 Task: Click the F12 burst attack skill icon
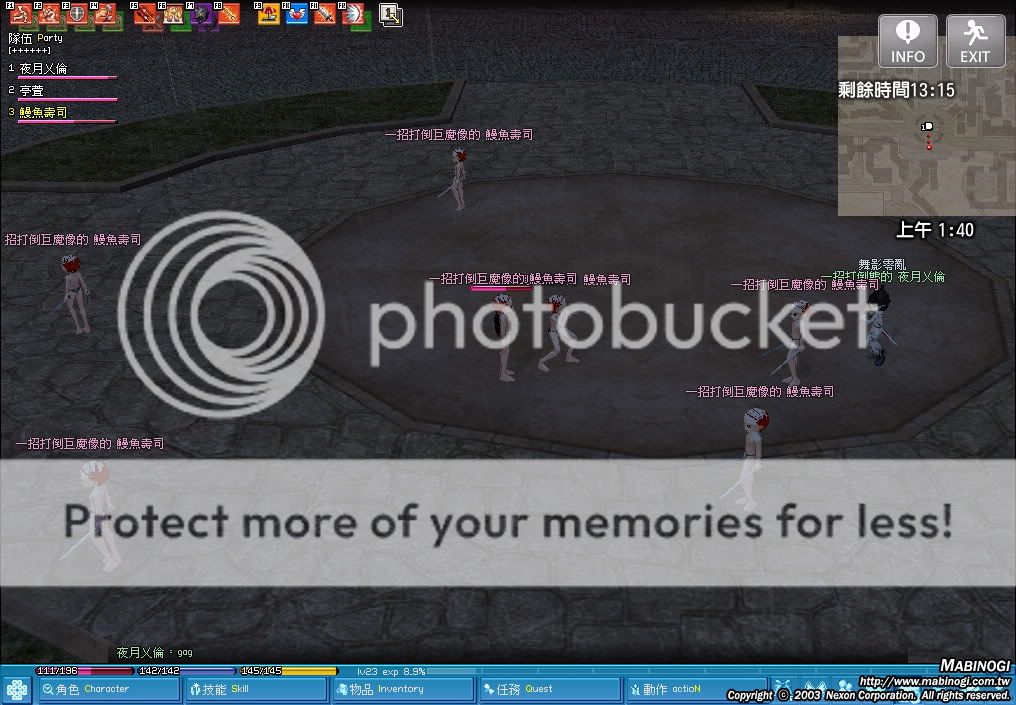point(352,14)
